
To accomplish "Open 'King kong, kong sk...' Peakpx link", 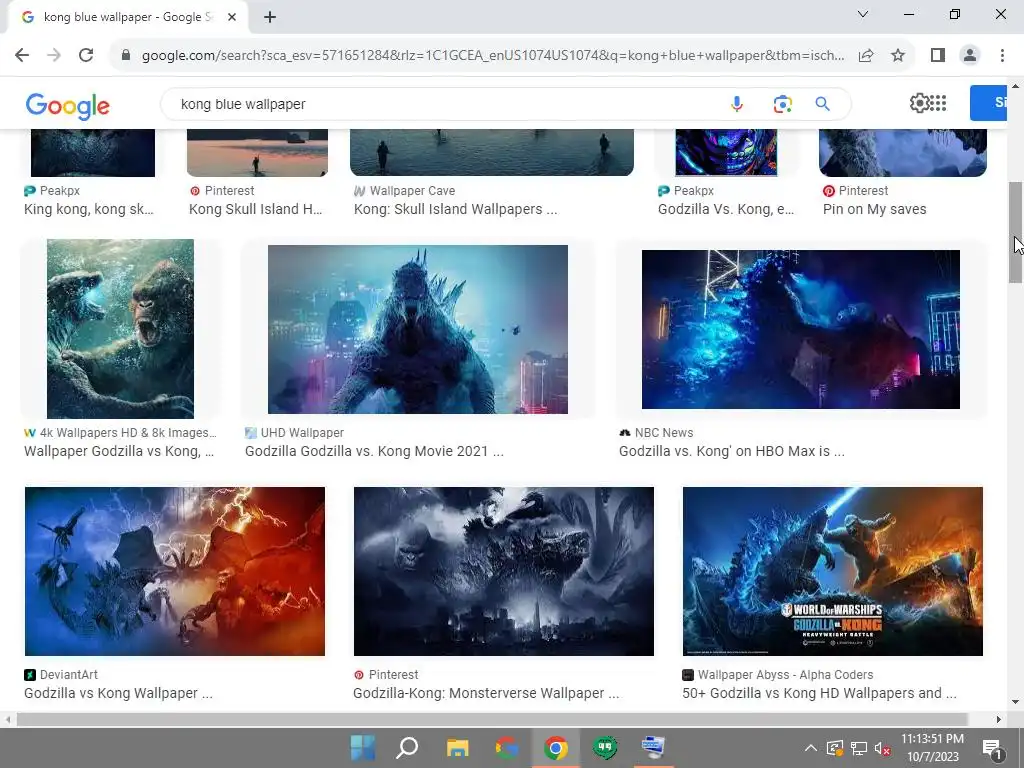I will (x=89, y=209).
